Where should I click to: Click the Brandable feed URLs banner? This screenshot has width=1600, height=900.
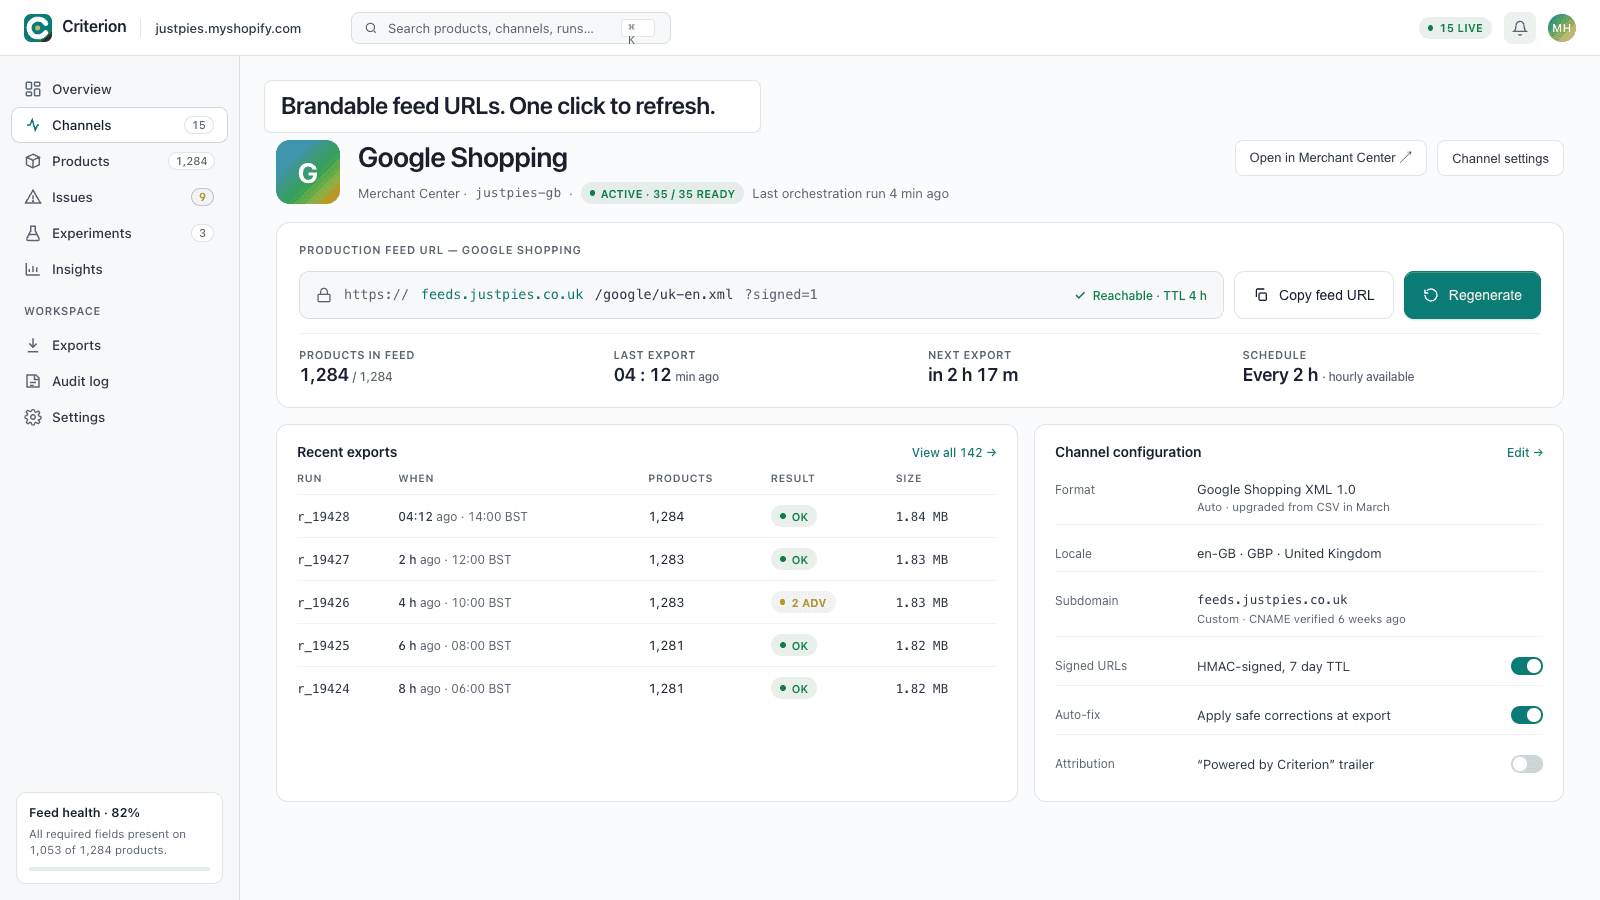(512, 106)
